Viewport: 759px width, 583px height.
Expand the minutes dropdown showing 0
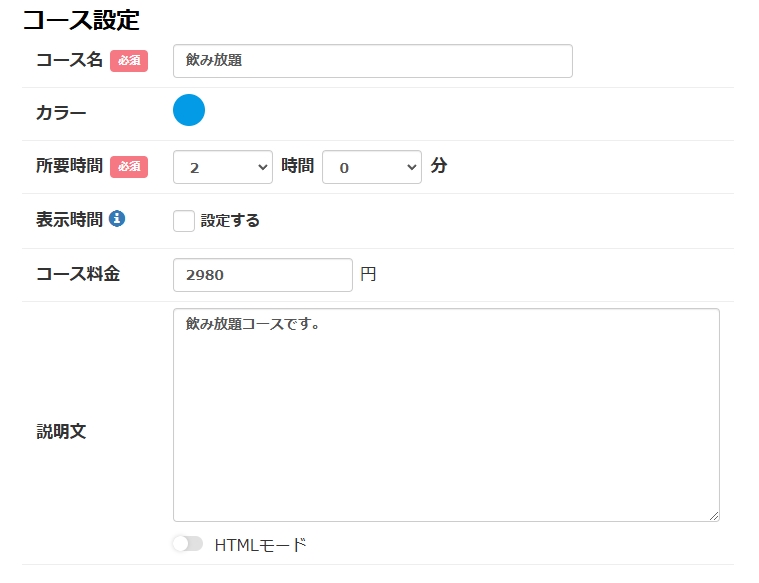(x=372, y=167)
